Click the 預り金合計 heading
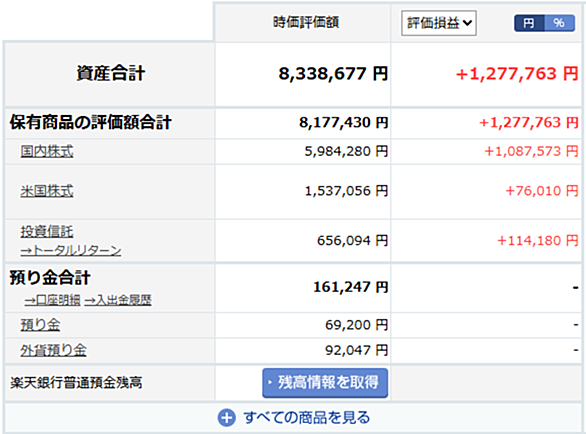 [50, 277]
